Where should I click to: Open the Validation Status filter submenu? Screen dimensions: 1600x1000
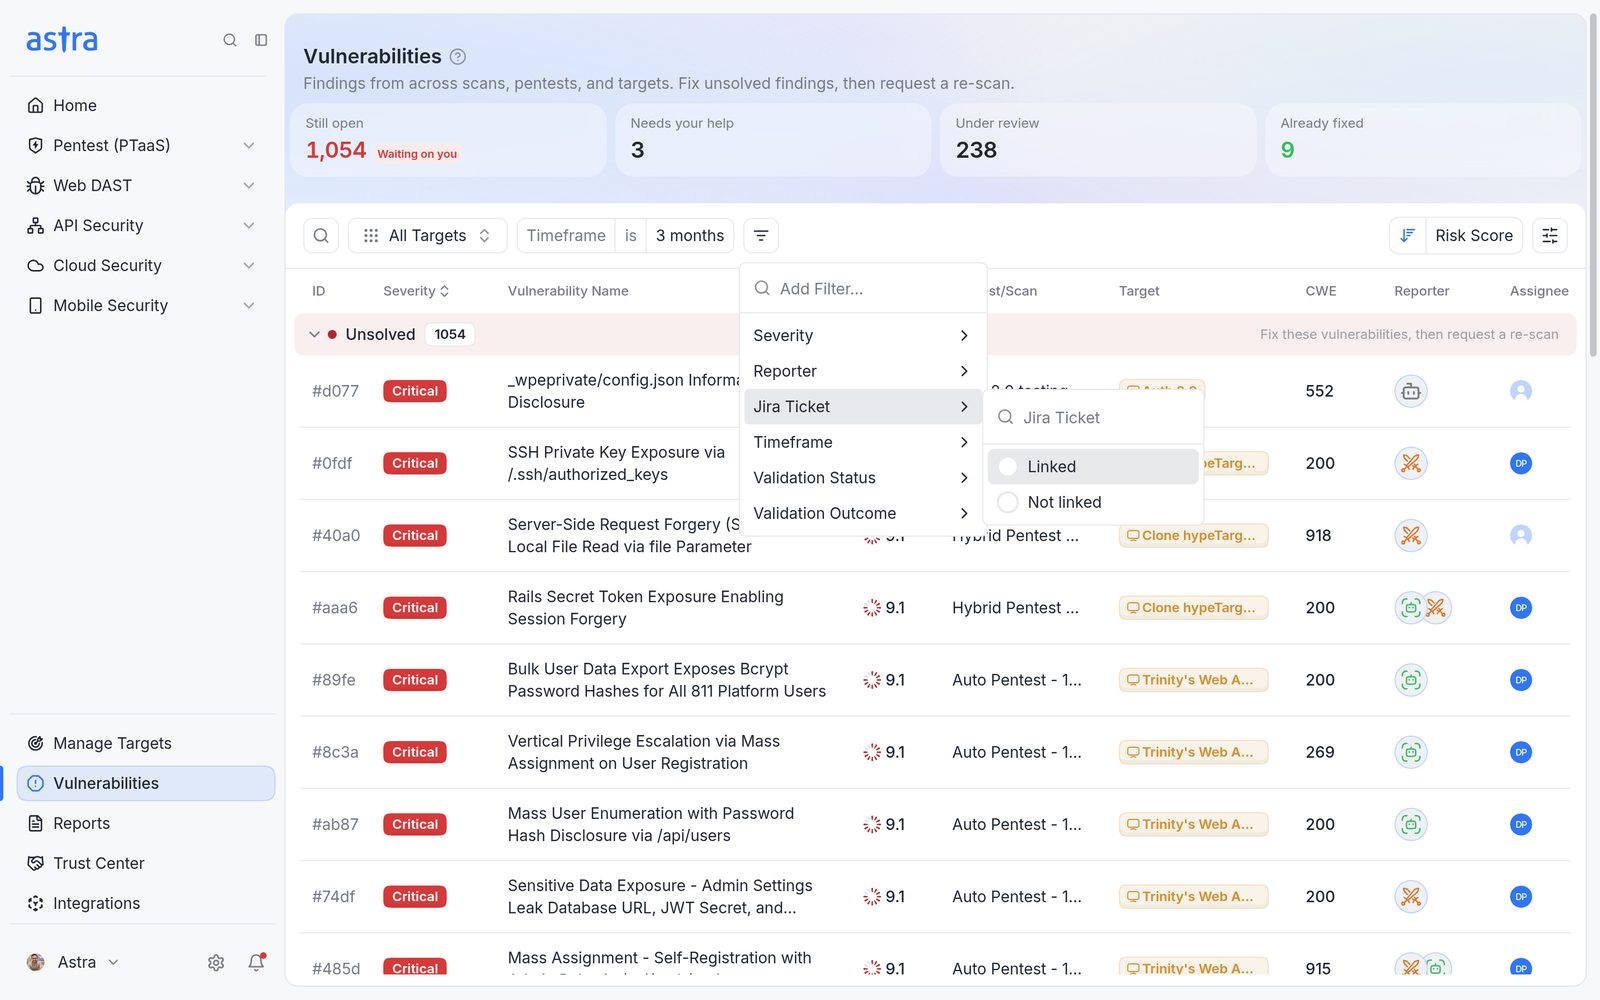[862, 478]
